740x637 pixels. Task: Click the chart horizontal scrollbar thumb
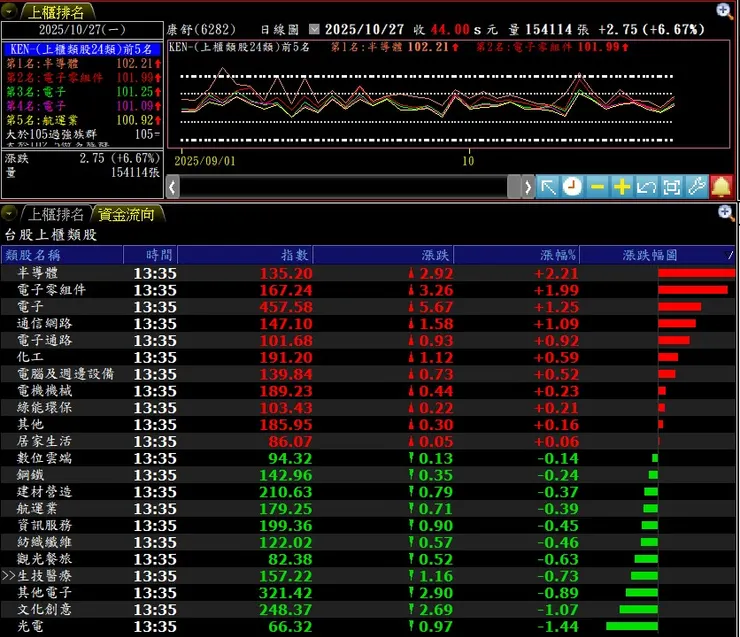pos(513,187)
